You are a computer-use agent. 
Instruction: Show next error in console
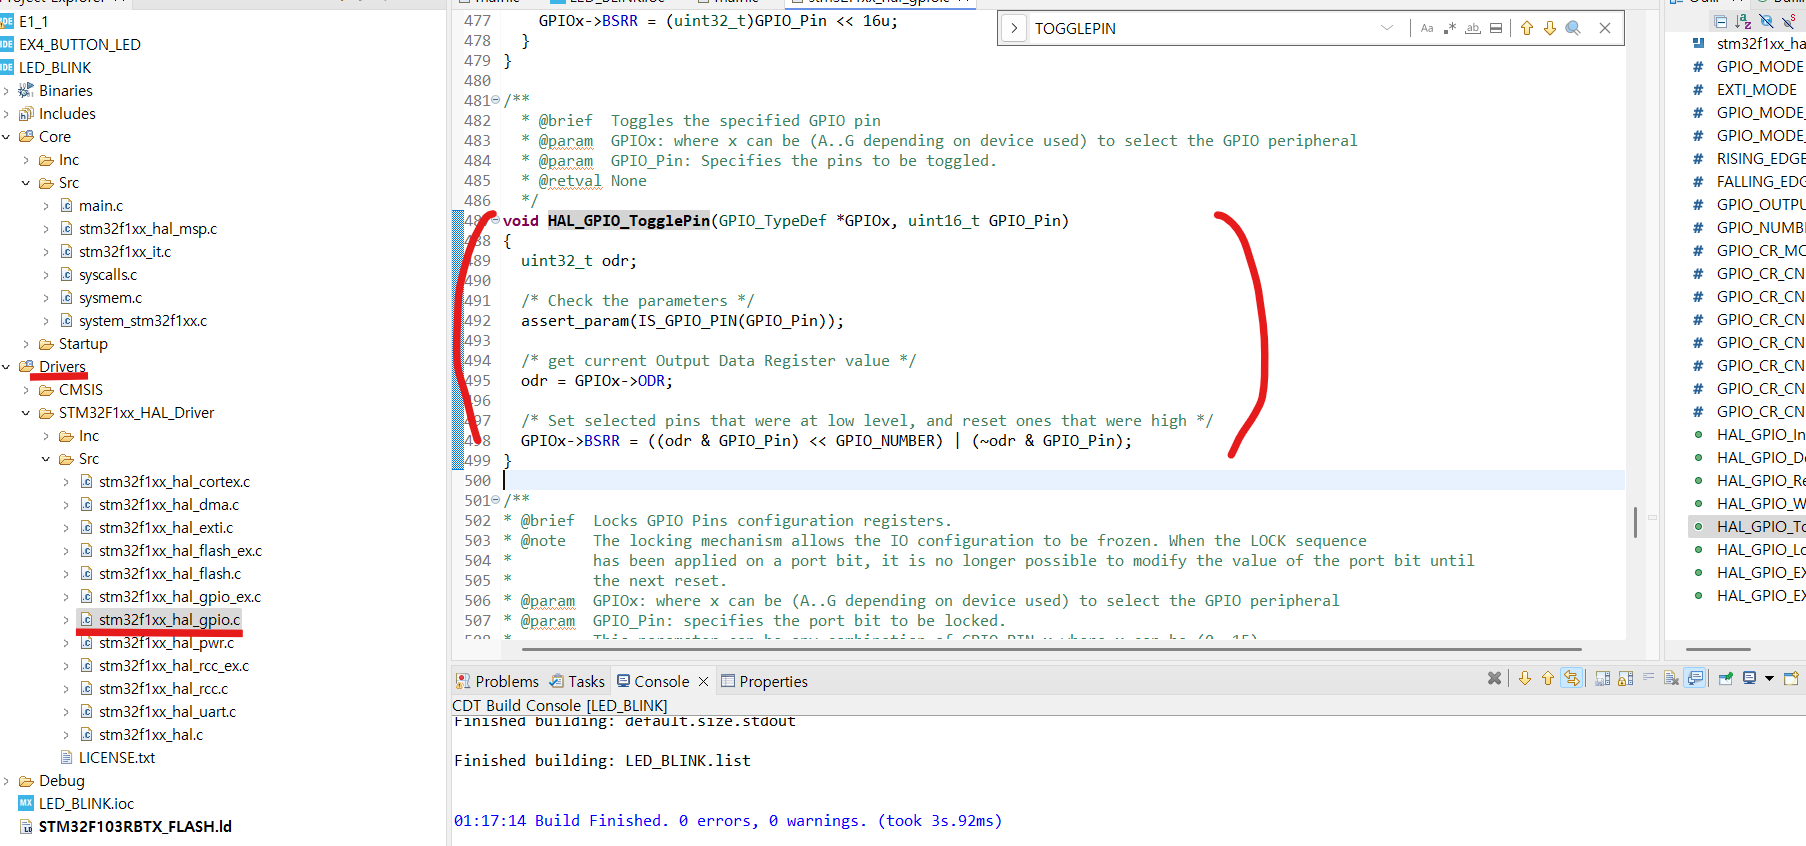pyautogui.click(x=1525, y=678)
